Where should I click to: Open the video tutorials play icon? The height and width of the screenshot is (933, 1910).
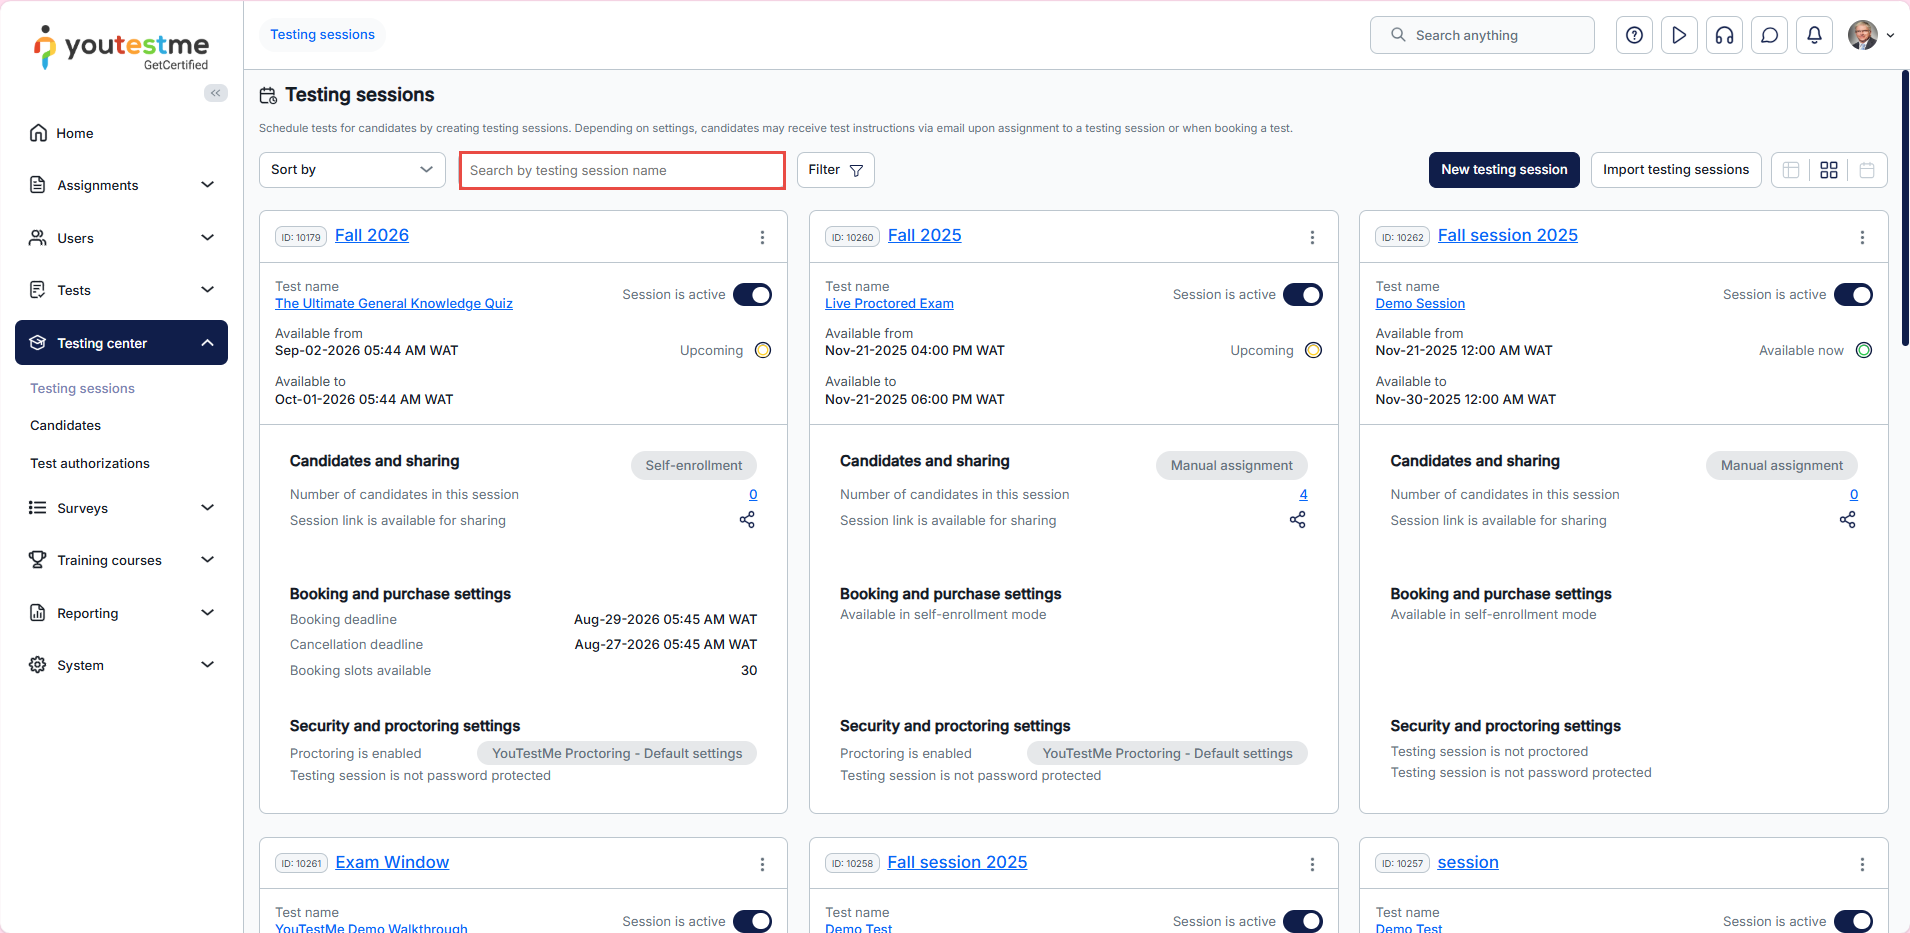[x=1679, y=35]
